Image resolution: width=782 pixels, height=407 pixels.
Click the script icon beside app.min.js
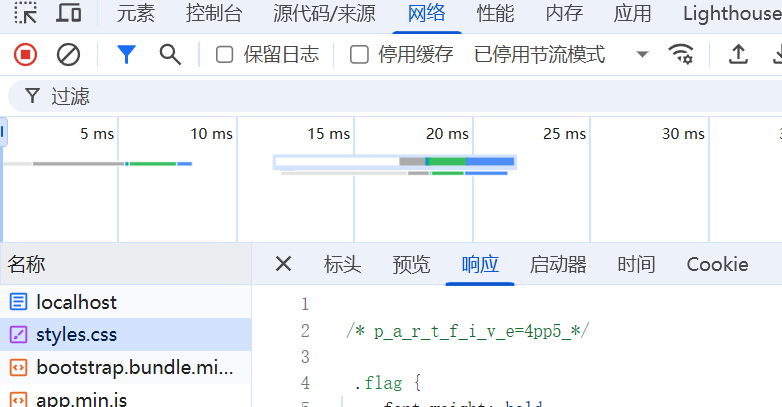coord(18,399)
